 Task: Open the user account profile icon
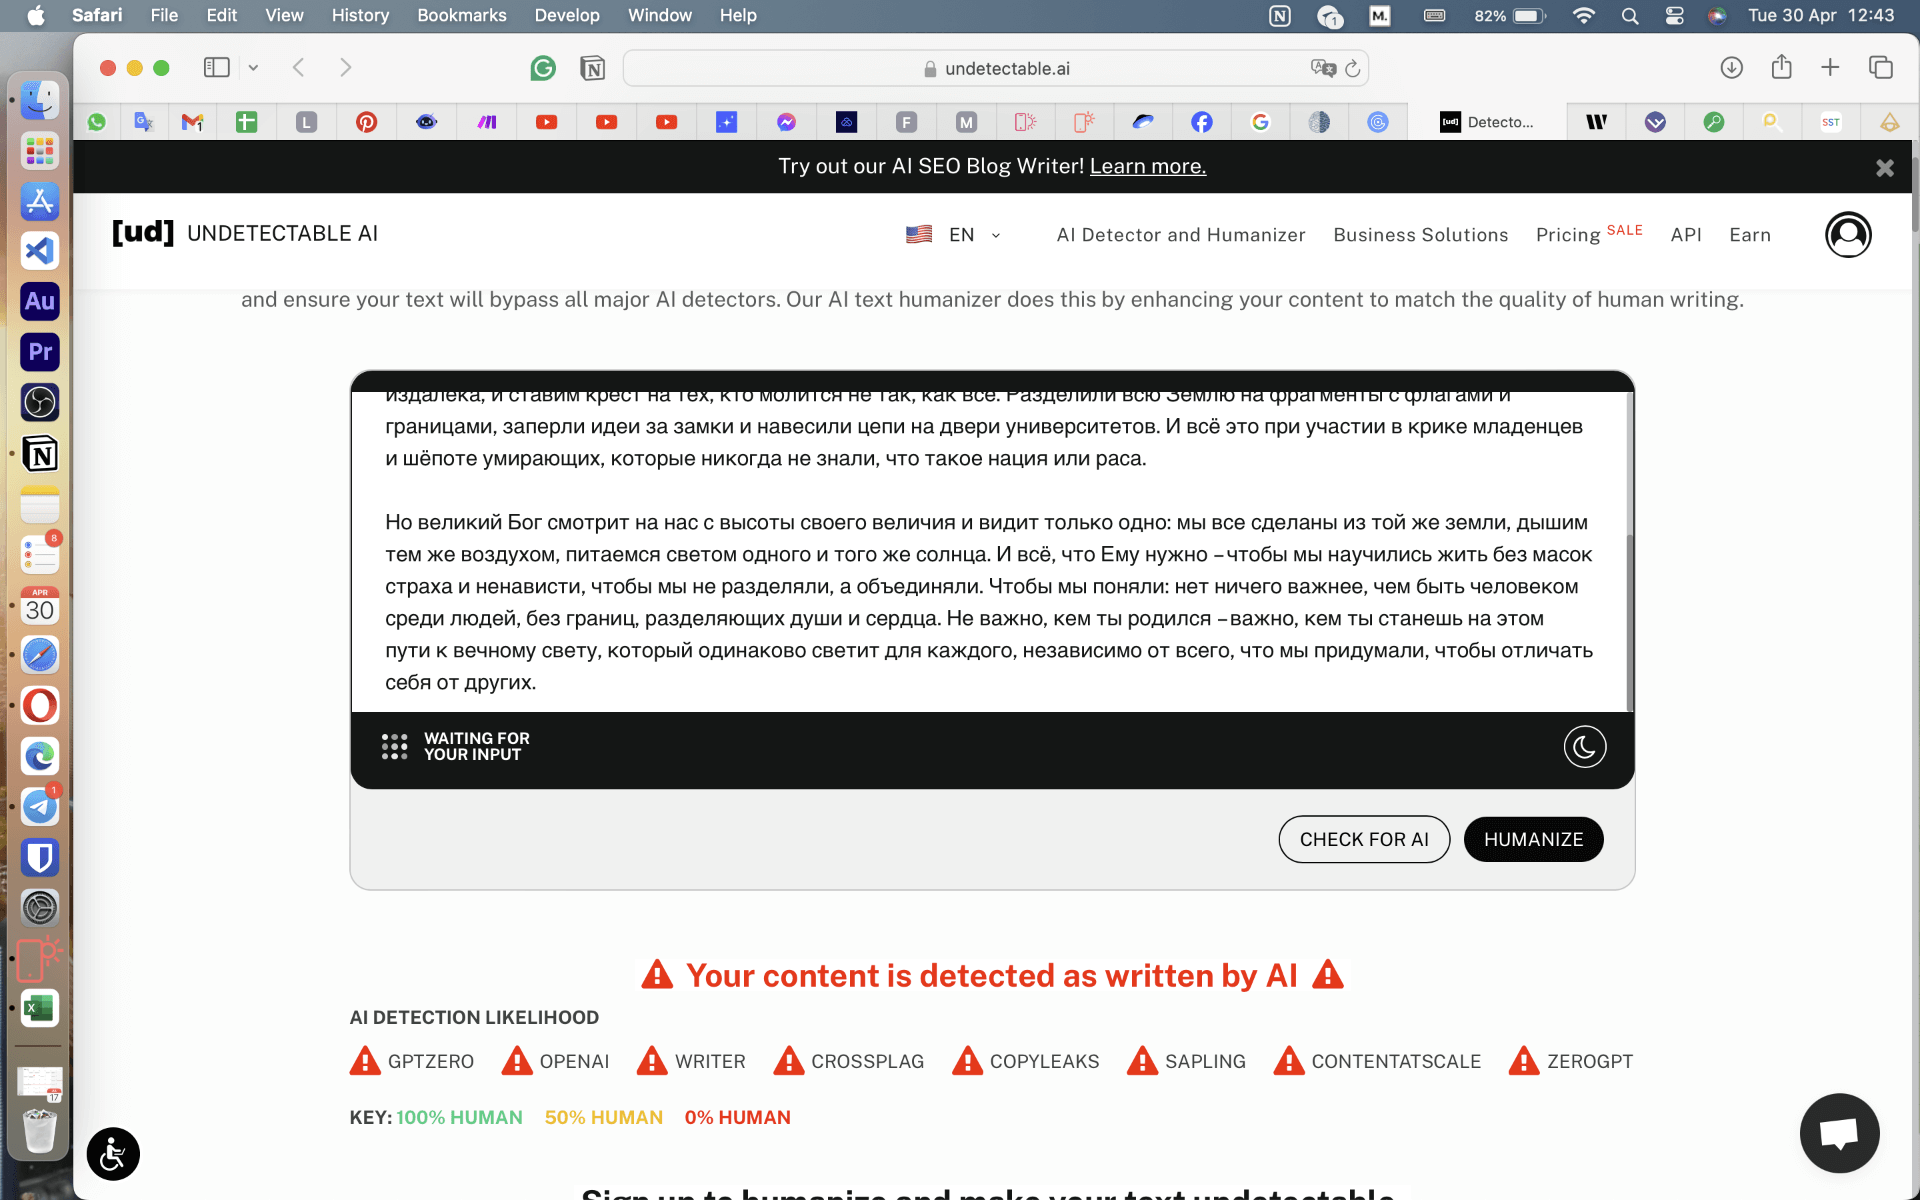tap(1848, 235)
